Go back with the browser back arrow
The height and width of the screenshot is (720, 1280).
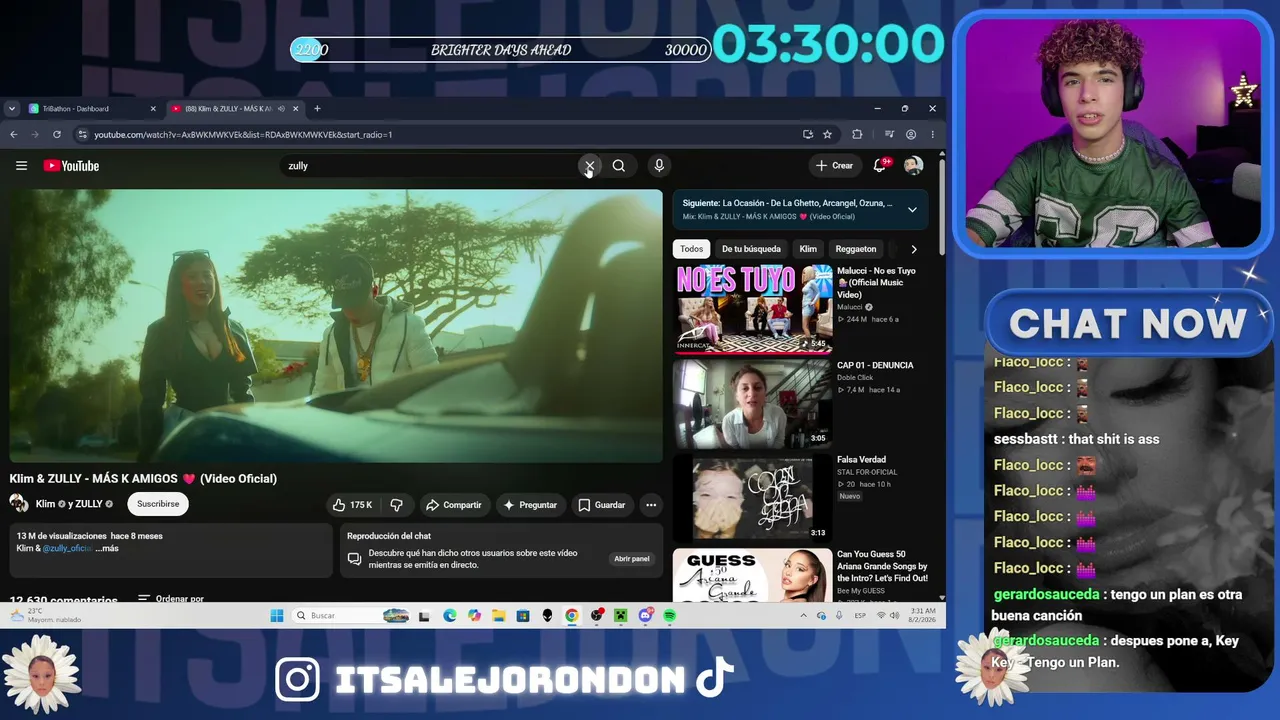(x=14, y=134)
